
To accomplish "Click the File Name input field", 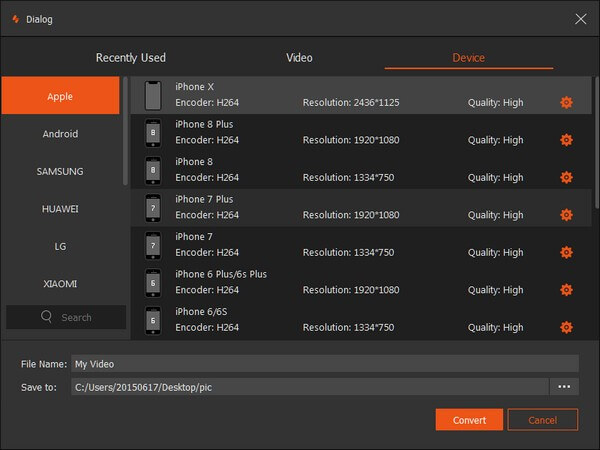I will pyautogui.click(x=324, y=364).
